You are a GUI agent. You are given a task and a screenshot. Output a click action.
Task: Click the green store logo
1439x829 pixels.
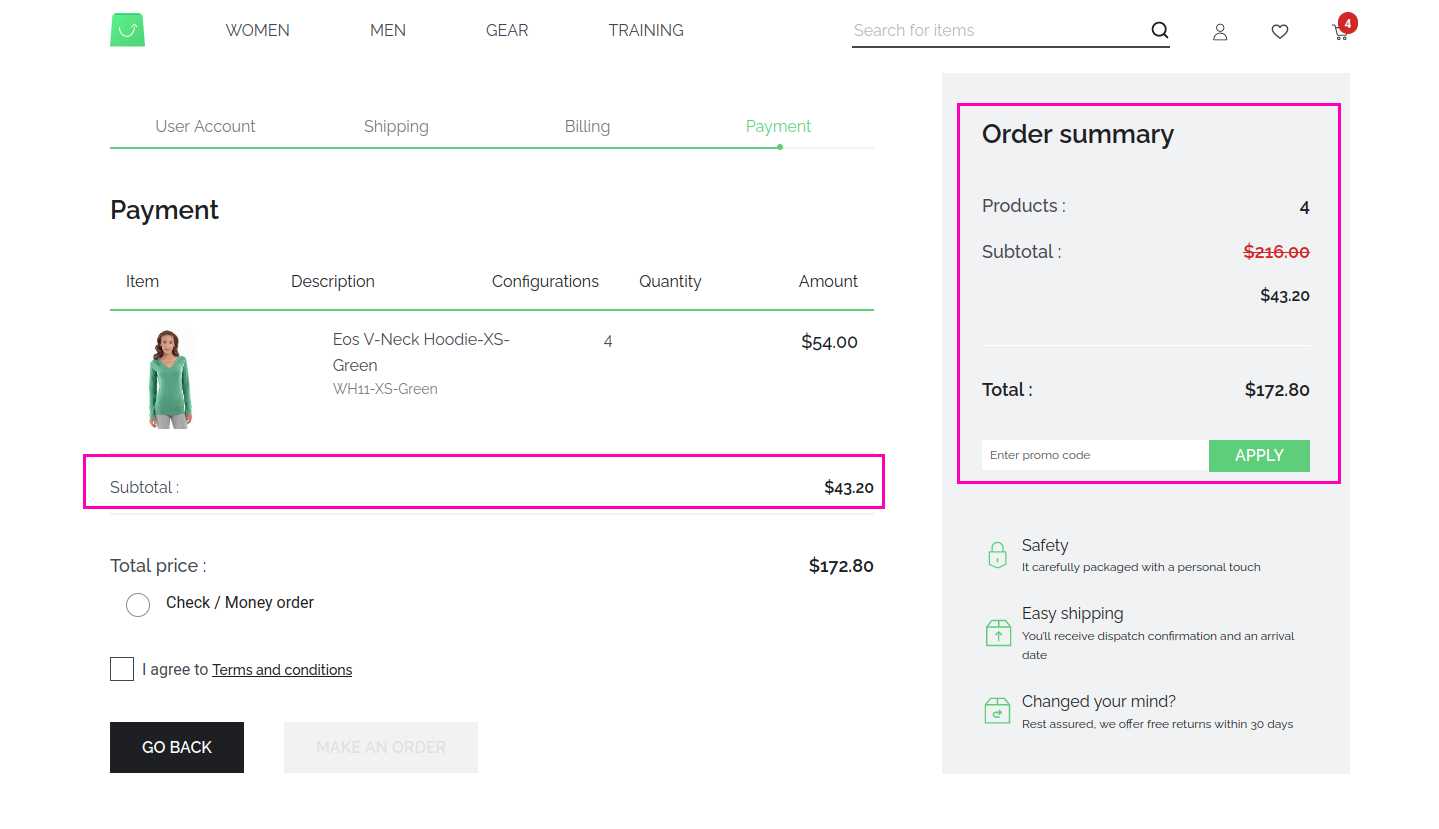coord(127,30)
